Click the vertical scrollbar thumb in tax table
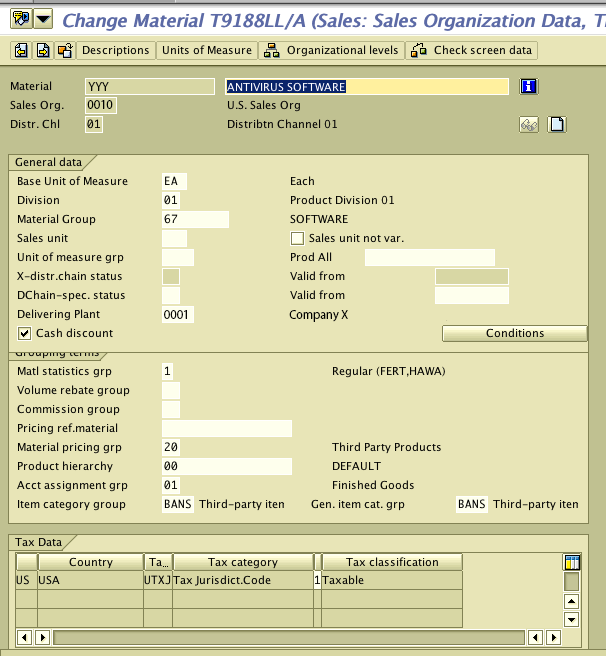Viewport: 606px width, 656px height. (x=571, y=582)
